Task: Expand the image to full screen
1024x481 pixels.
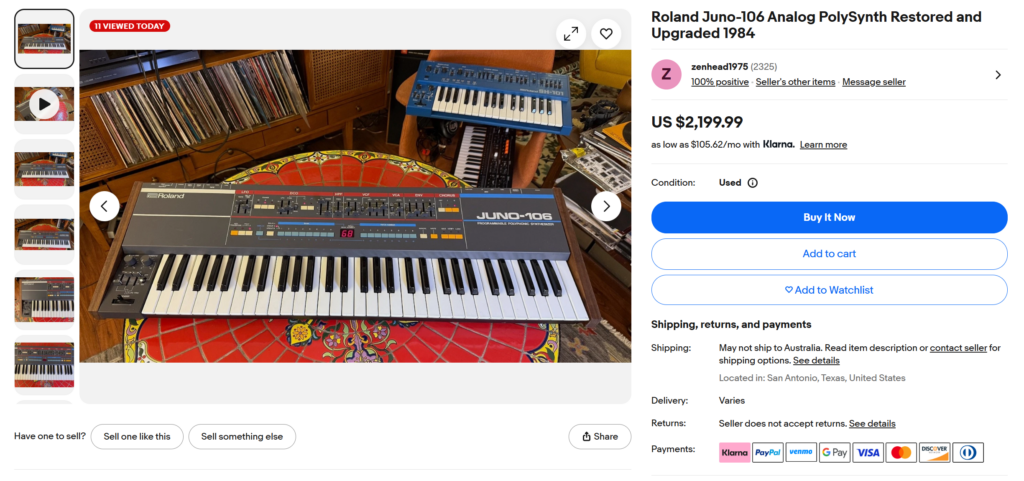Action: click(x=570, y=34)
